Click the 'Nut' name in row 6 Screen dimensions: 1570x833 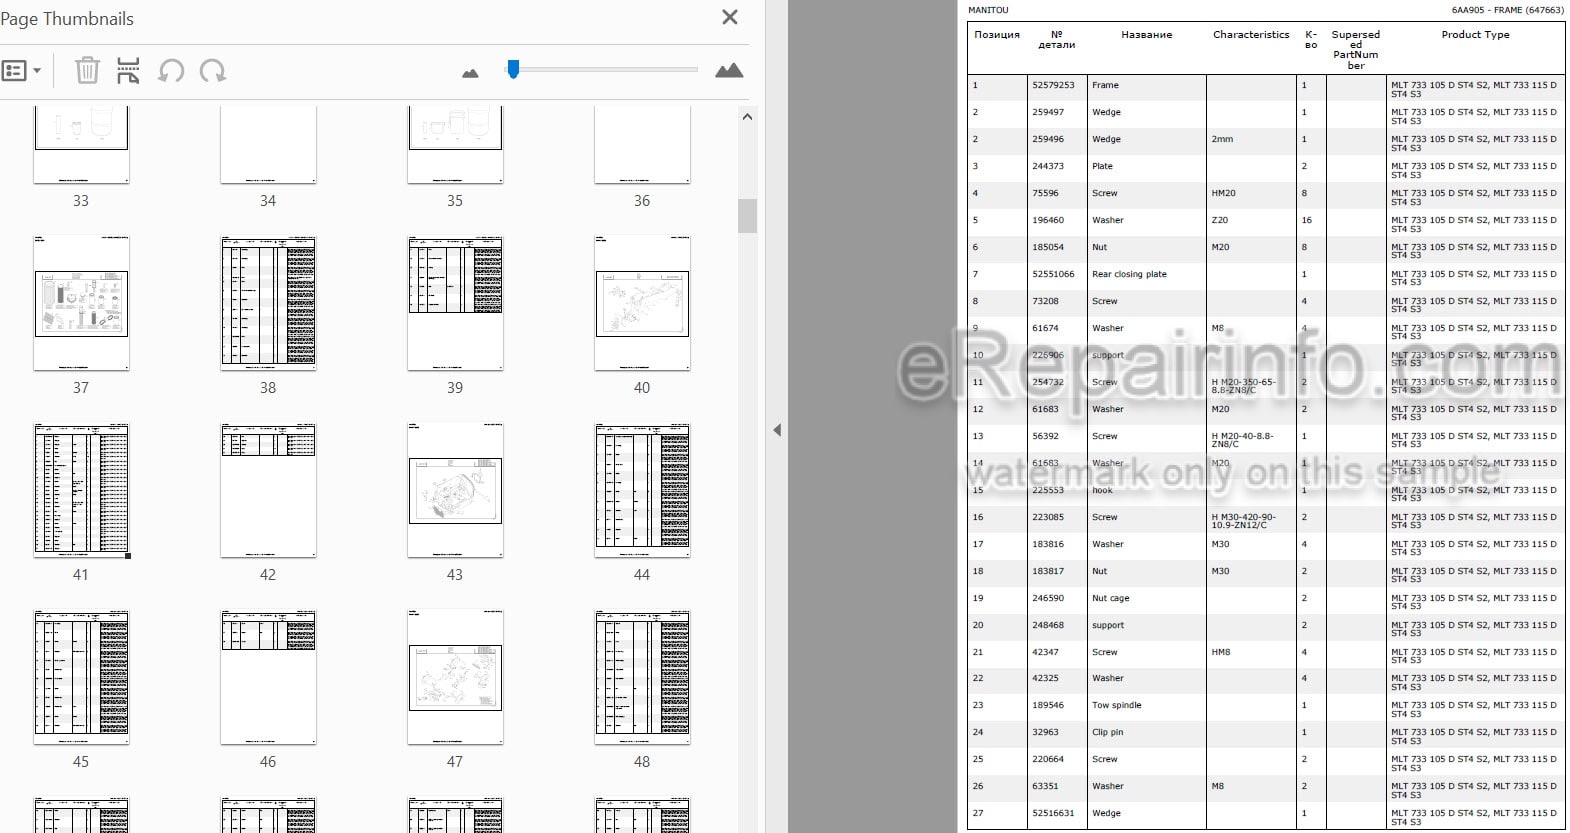(x=1099, y=247)
